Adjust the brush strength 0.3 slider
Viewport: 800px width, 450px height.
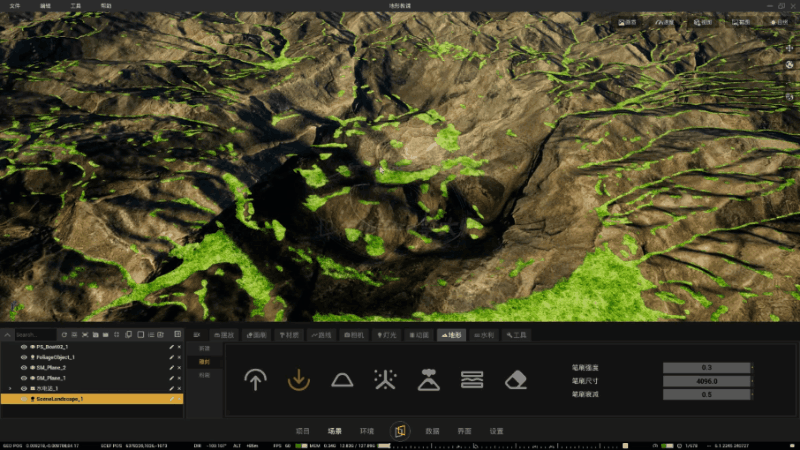[x=707, y=367]
